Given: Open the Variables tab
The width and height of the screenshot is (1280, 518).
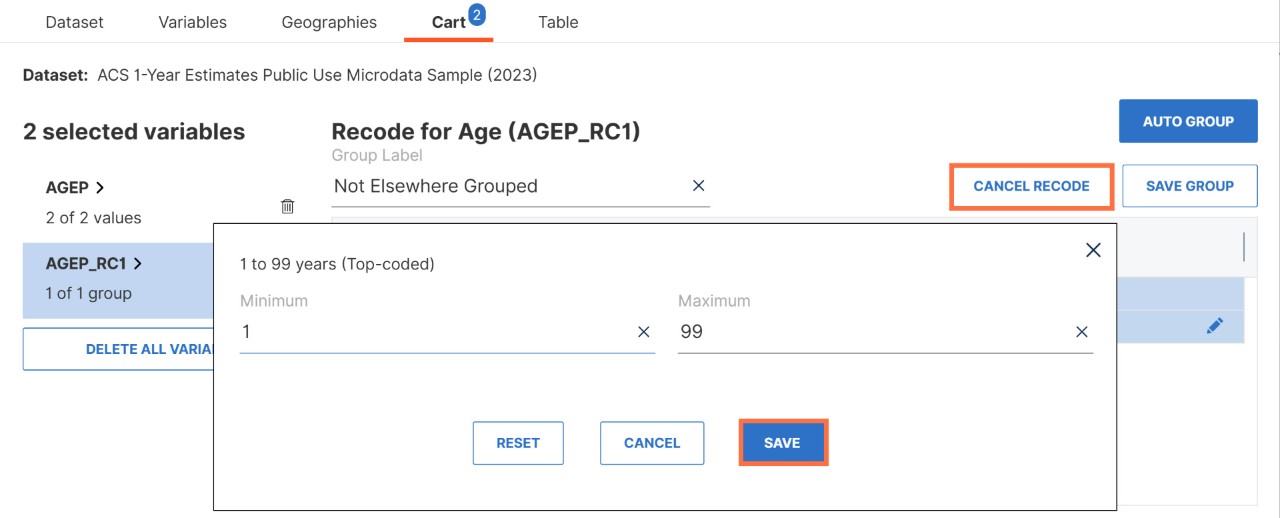Looking at the screenshot, I should [193, 22].
